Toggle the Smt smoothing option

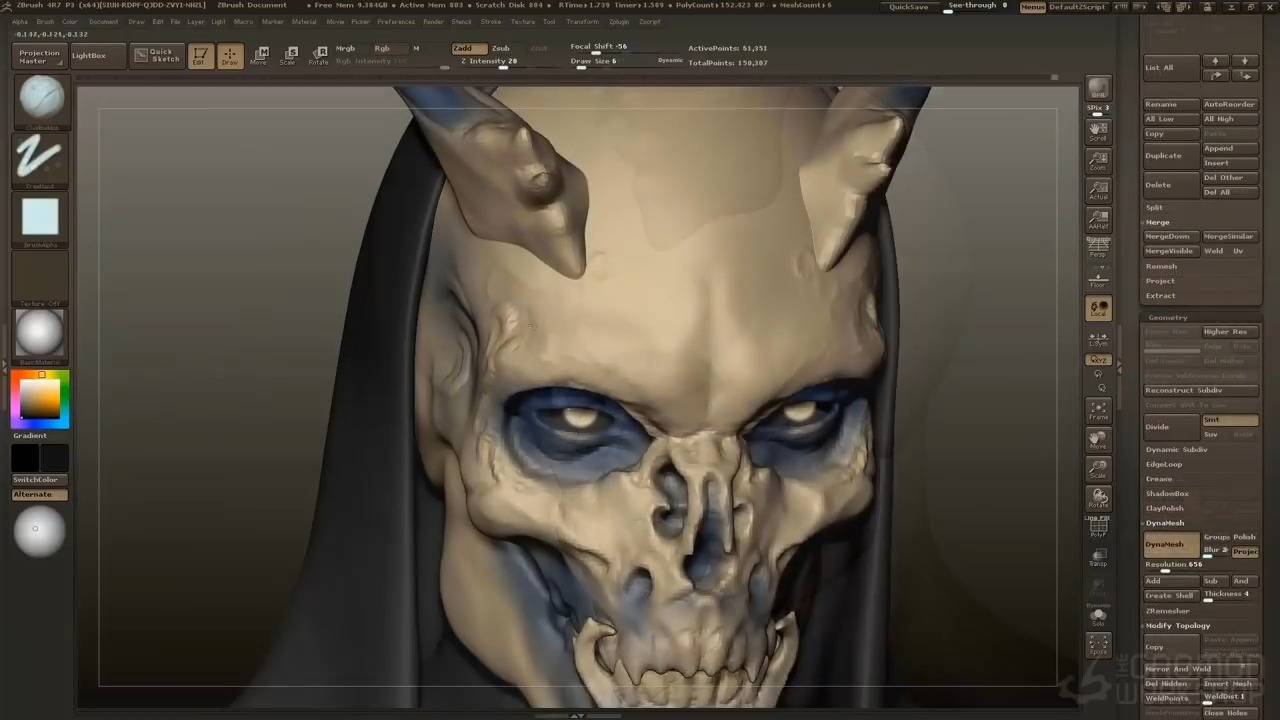pyautogui.click(x=1229, y=420)
